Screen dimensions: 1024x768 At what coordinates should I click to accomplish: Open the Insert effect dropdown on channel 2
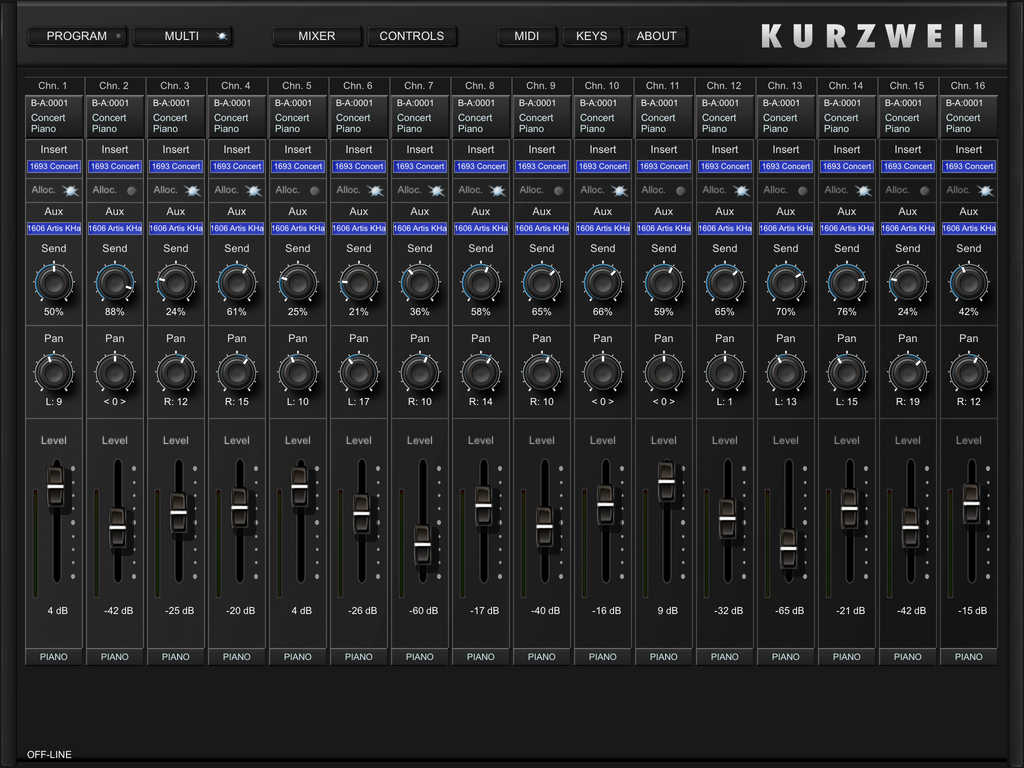(115, 166)
